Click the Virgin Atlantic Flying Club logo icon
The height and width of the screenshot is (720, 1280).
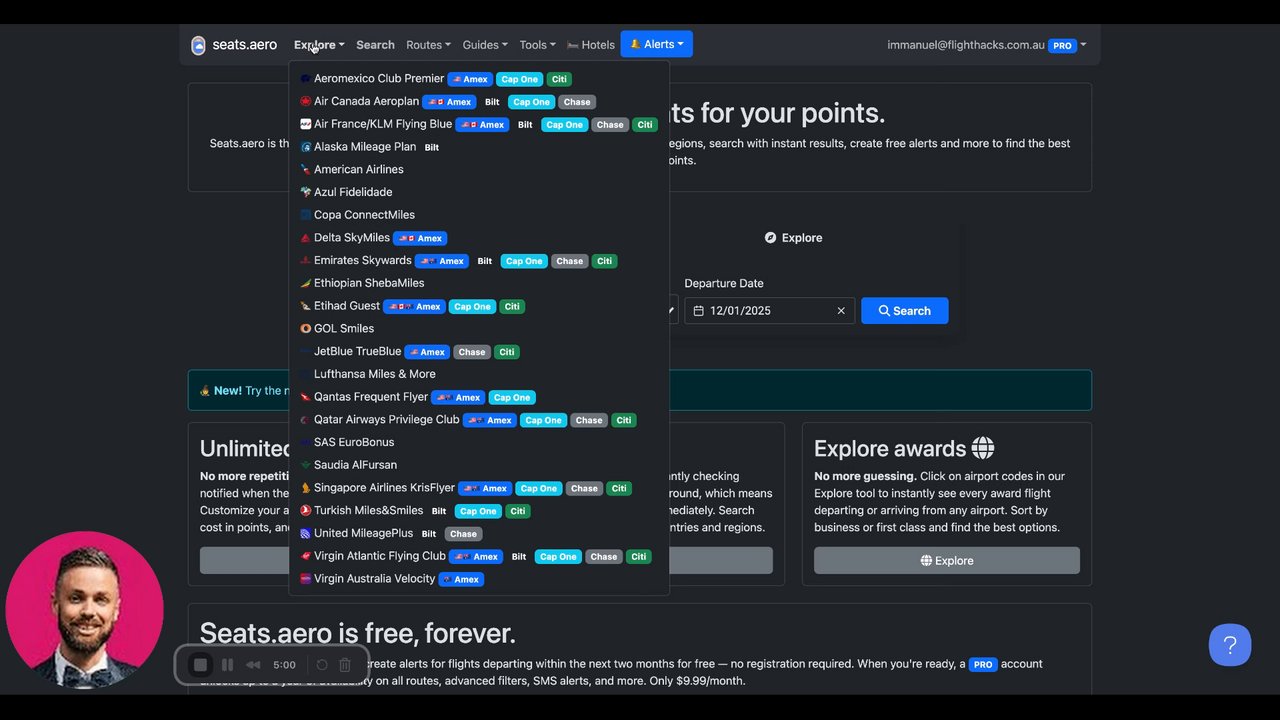pos(306,556)
